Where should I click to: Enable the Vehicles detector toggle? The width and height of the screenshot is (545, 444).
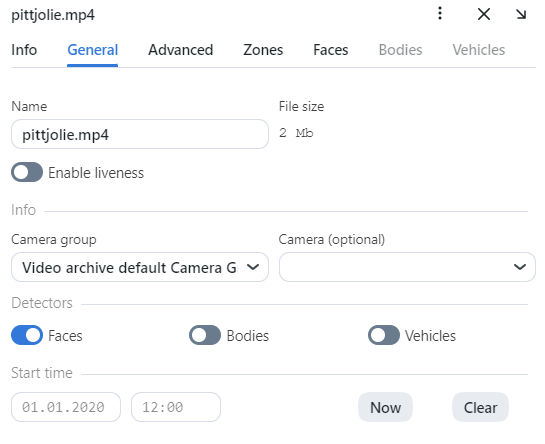[384, 335]
